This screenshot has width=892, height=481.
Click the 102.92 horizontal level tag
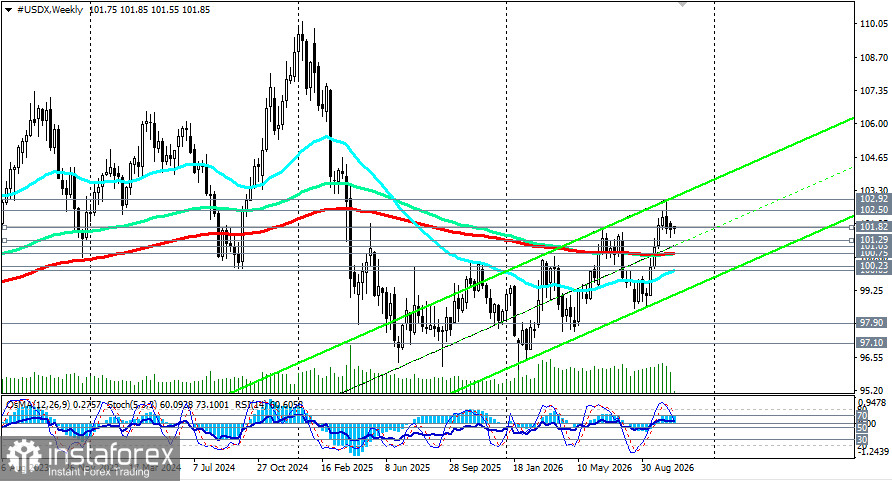pos(873,199)
